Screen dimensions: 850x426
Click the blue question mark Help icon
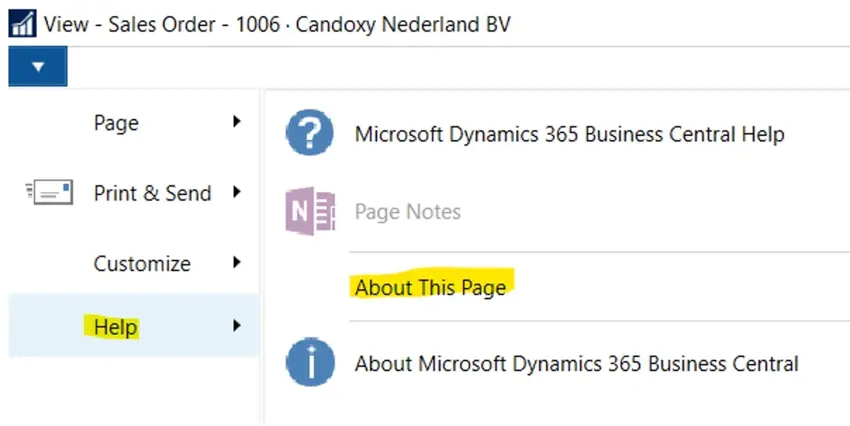point(309,134)
